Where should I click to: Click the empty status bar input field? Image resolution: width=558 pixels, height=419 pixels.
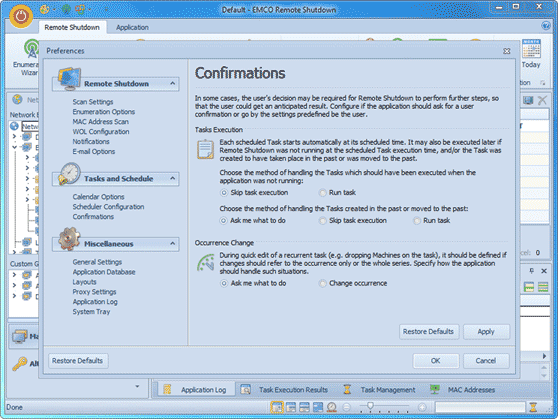(x=480, y=407)
